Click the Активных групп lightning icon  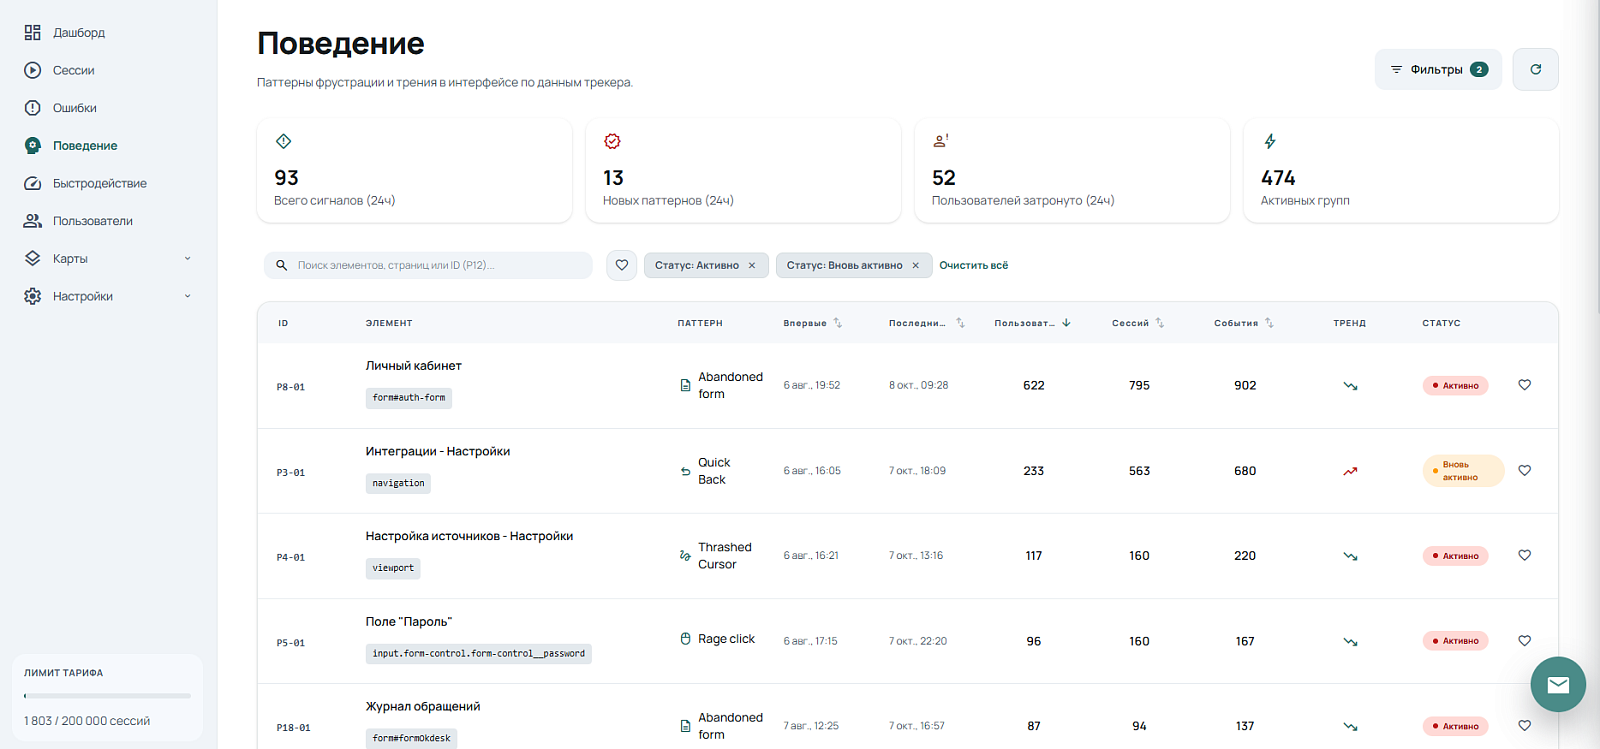(x=1270, y=142)
